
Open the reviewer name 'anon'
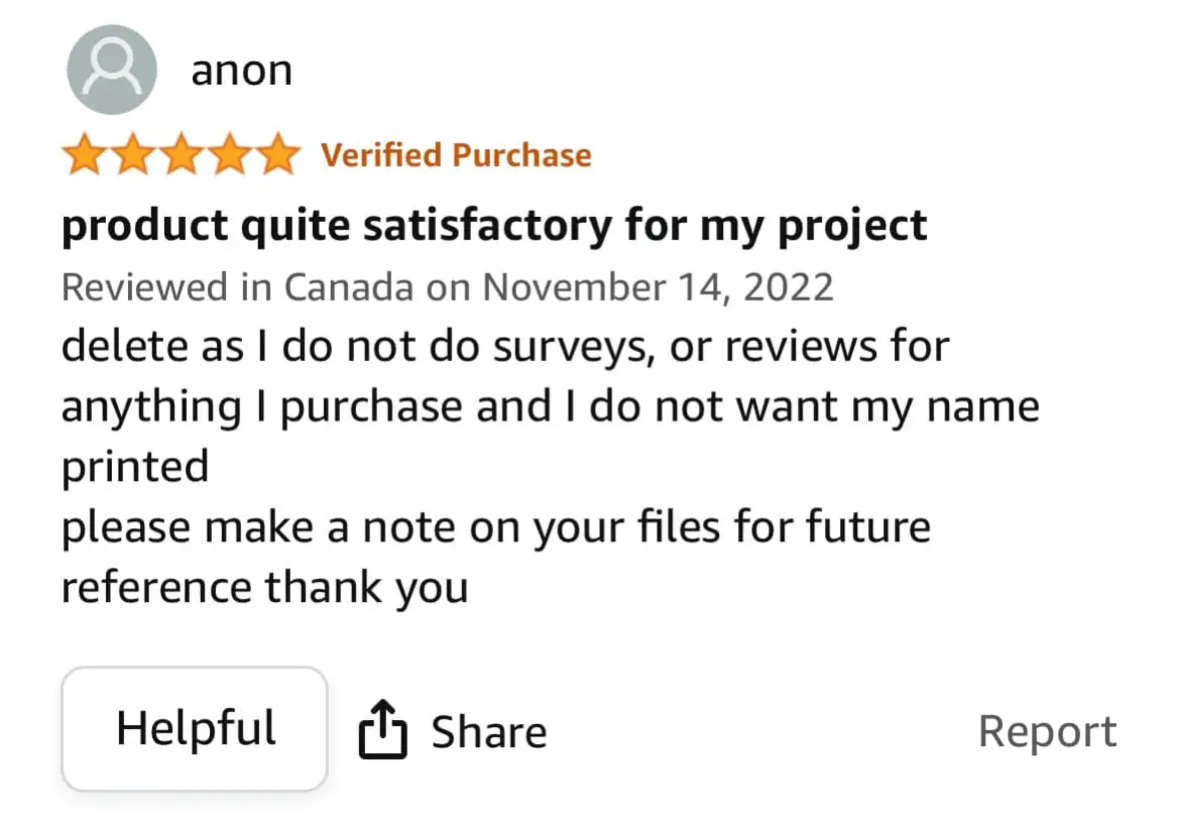pyautogui.click(x=241, y=71)
